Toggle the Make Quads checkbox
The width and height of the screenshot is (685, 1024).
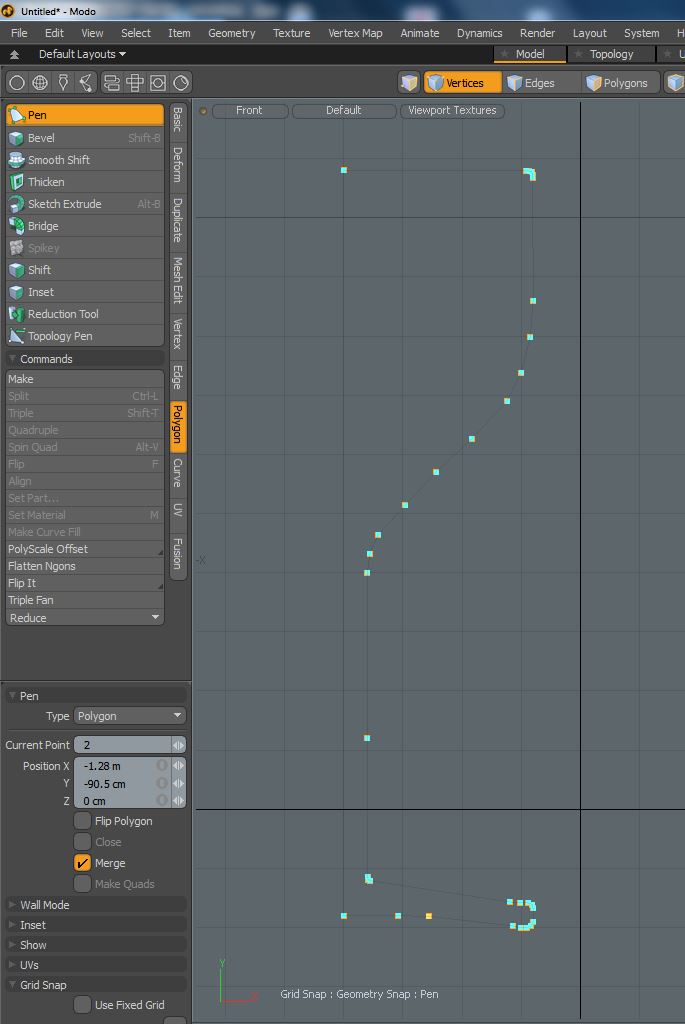[82, 884]
